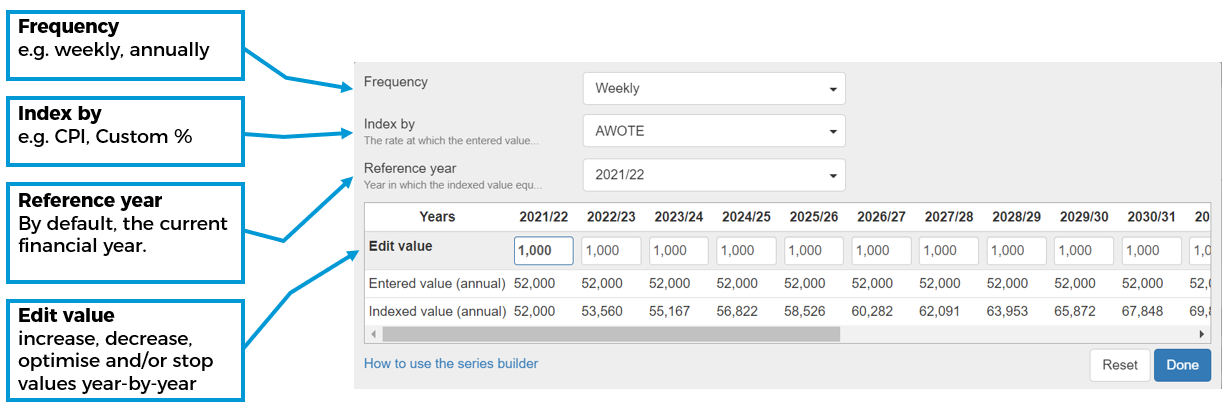Image resolution: width=1230 pixels, height=409 pixels.
Task: Click the Edit value field for 2030/31
Action: (1151, 250)
